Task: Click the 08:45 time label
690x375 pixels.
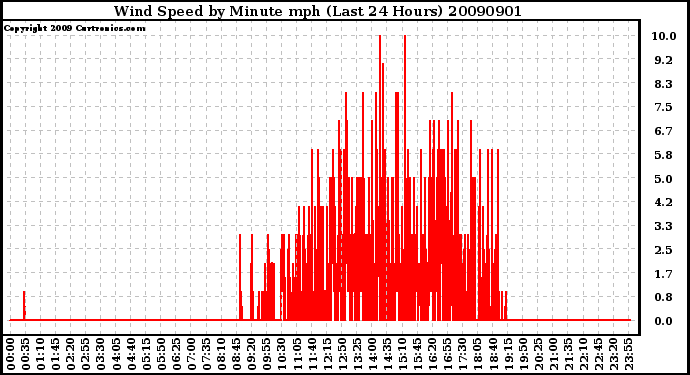Action: click(x=237, y=354)
